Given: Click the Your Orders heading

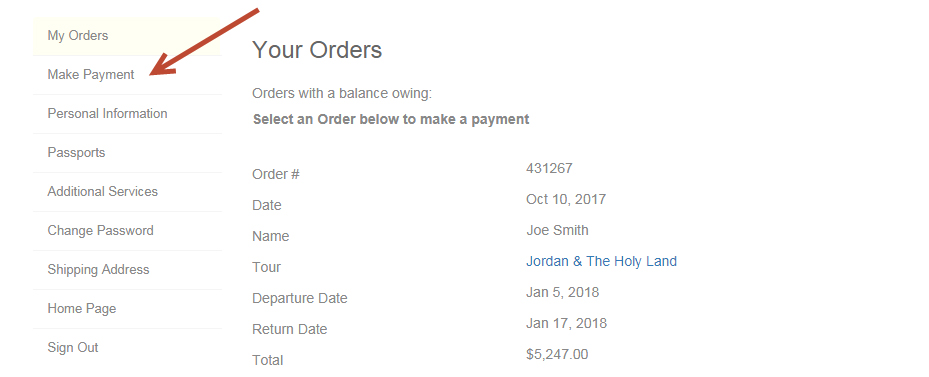Looking at the screenshot, I should tap(317, 50).
